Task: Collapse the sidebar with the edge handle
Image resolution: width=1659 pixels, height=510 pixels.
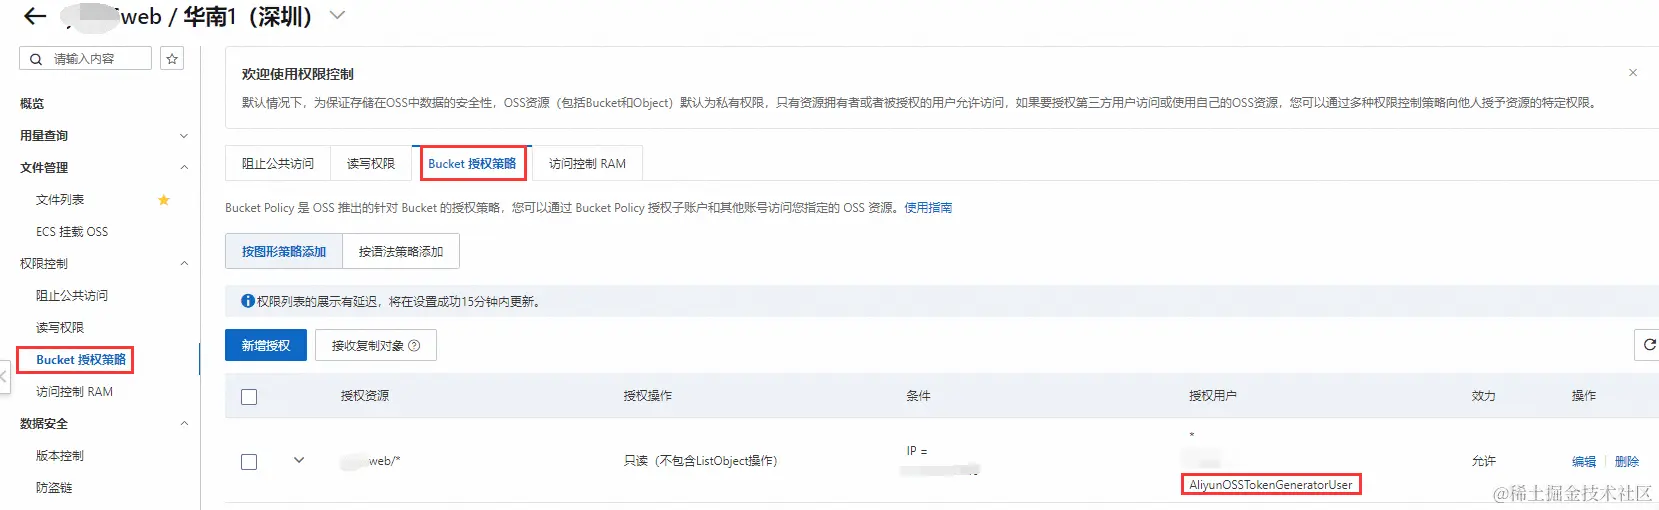Action: 4,377
